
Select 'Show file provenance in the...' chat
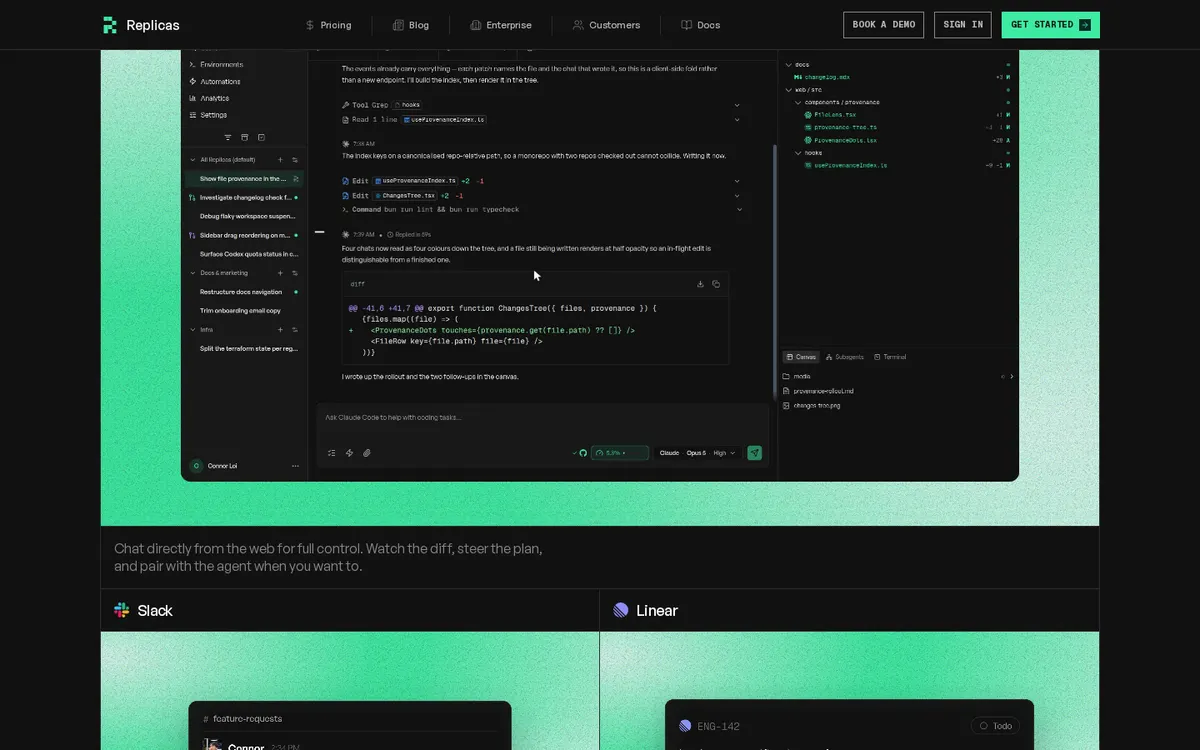(244, 179)
